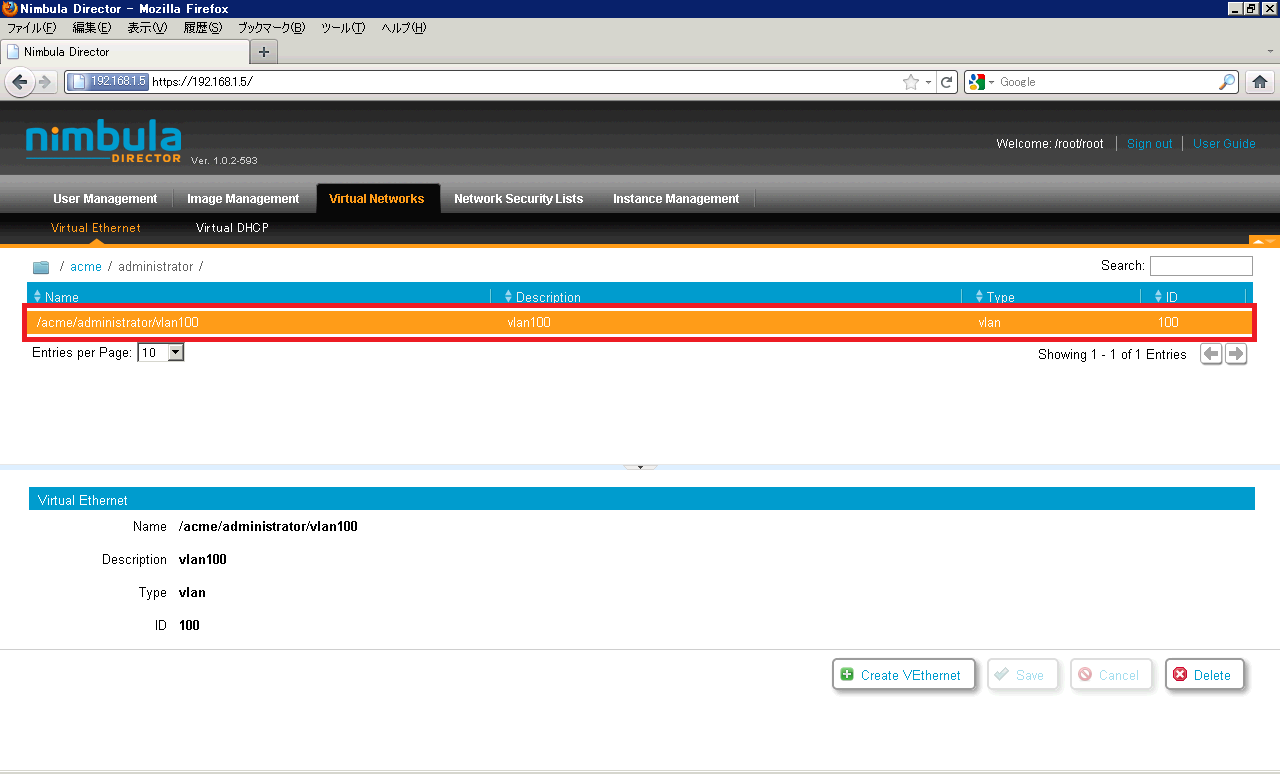Select the Virtual Ethernet subtab
Viewport: 1280px width, 774px height.
pyautogui.click(x=96, y=228)
